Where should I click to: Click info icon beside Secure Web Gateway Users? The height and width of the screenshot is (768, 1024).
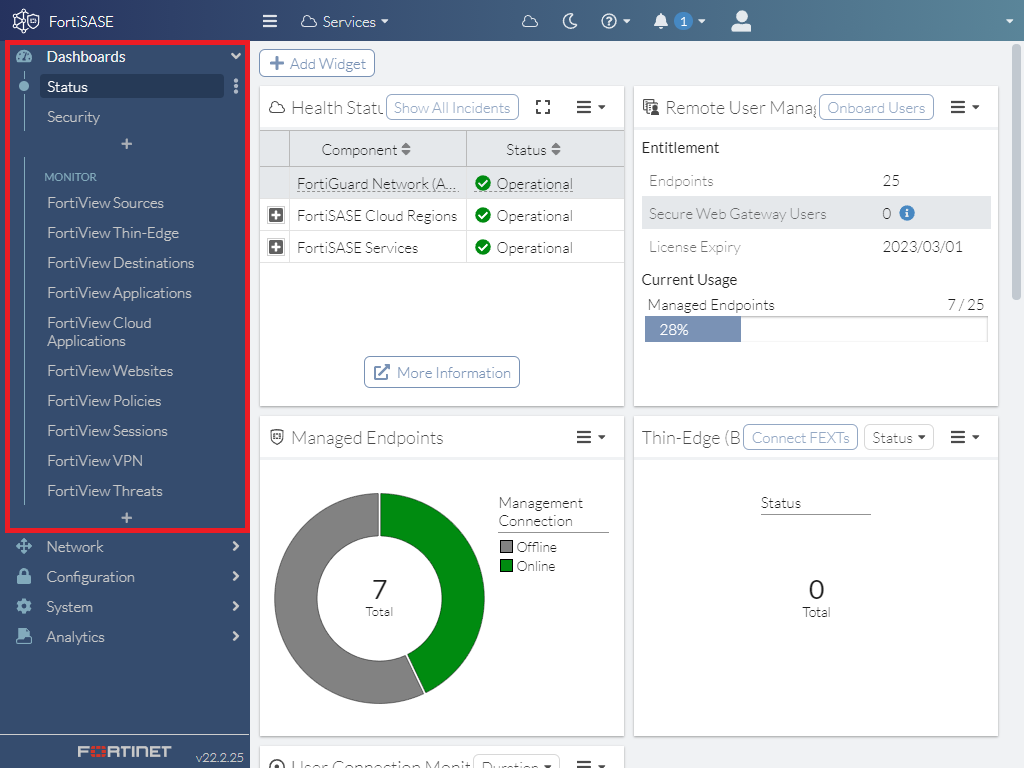[x=907, y=213]
